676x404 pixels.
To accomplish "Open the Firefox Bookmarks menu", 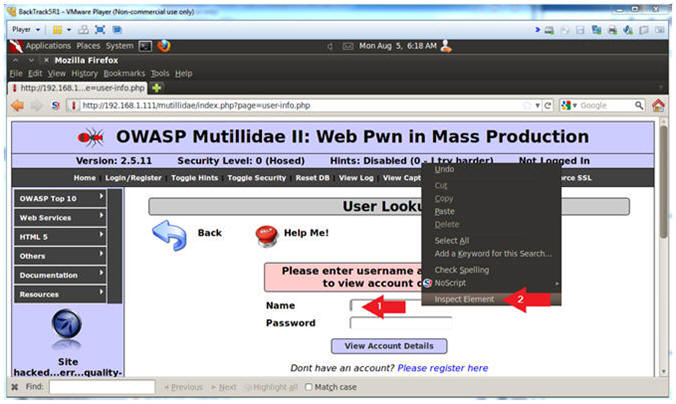I will (x=124, y=74).
